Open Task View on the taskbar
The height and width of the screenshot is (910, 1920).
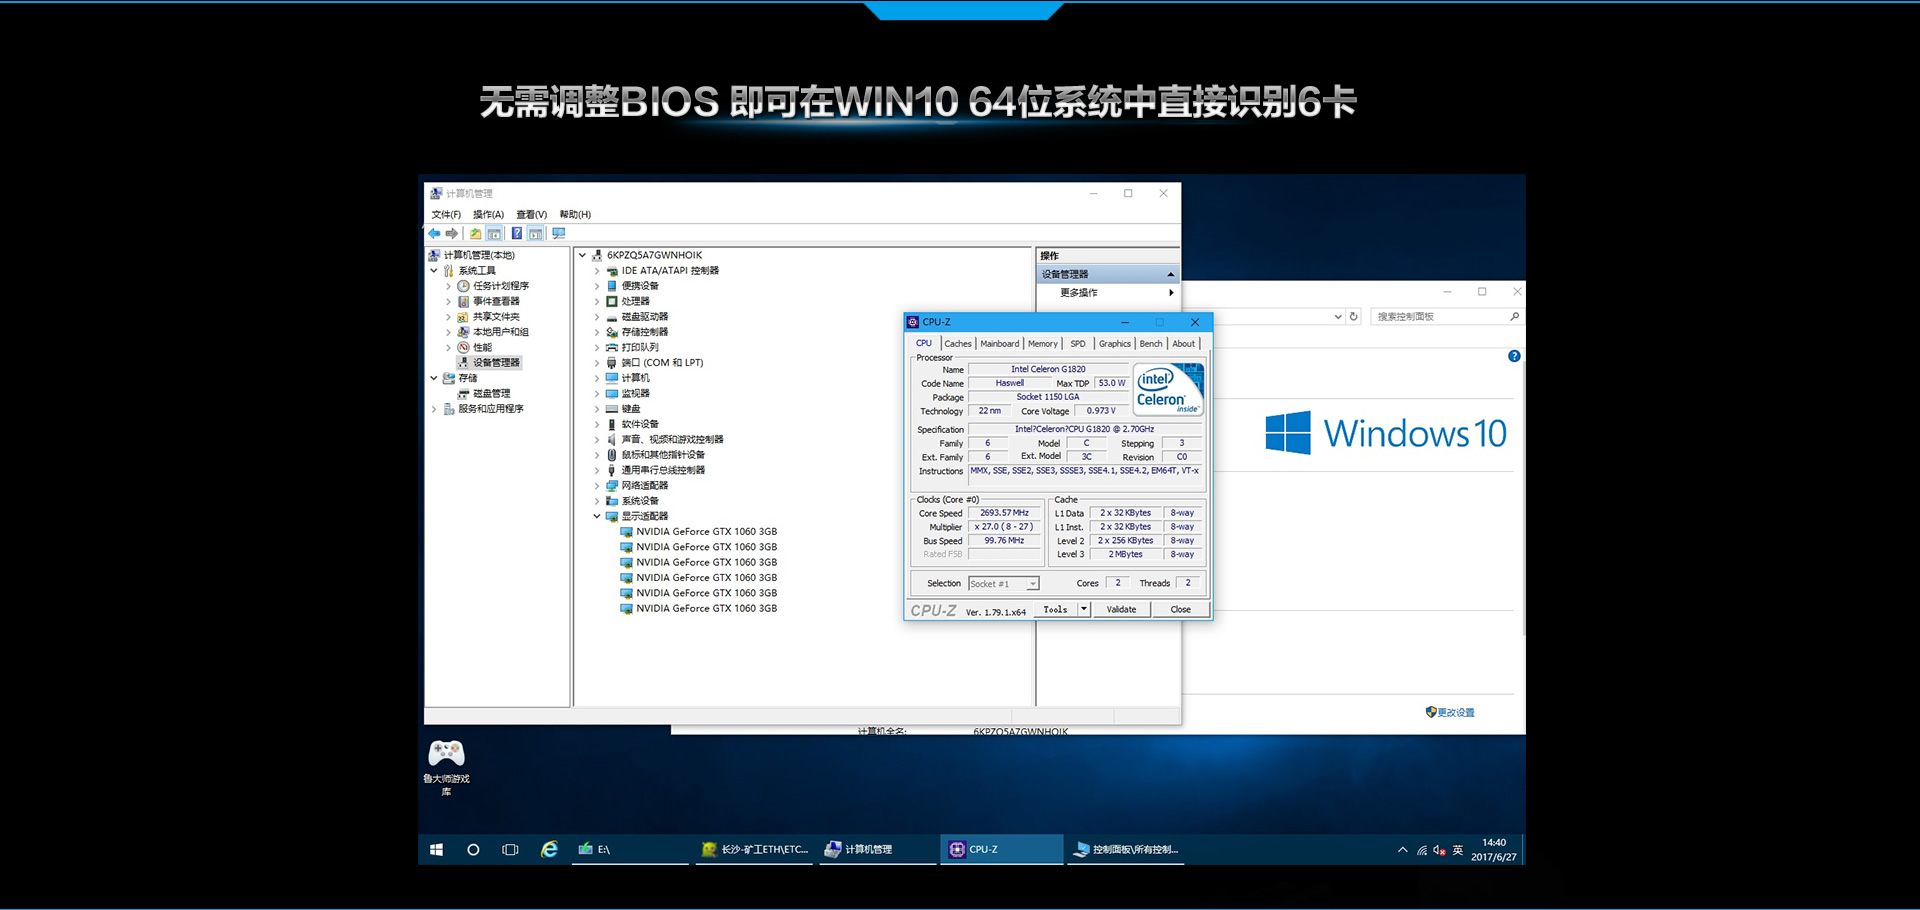pos(510,849)
